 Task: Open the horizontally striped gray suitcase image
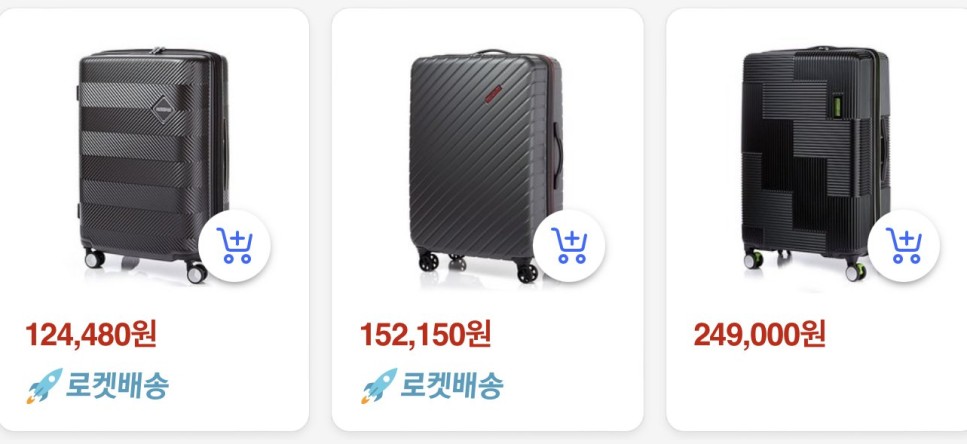(154, 165)
